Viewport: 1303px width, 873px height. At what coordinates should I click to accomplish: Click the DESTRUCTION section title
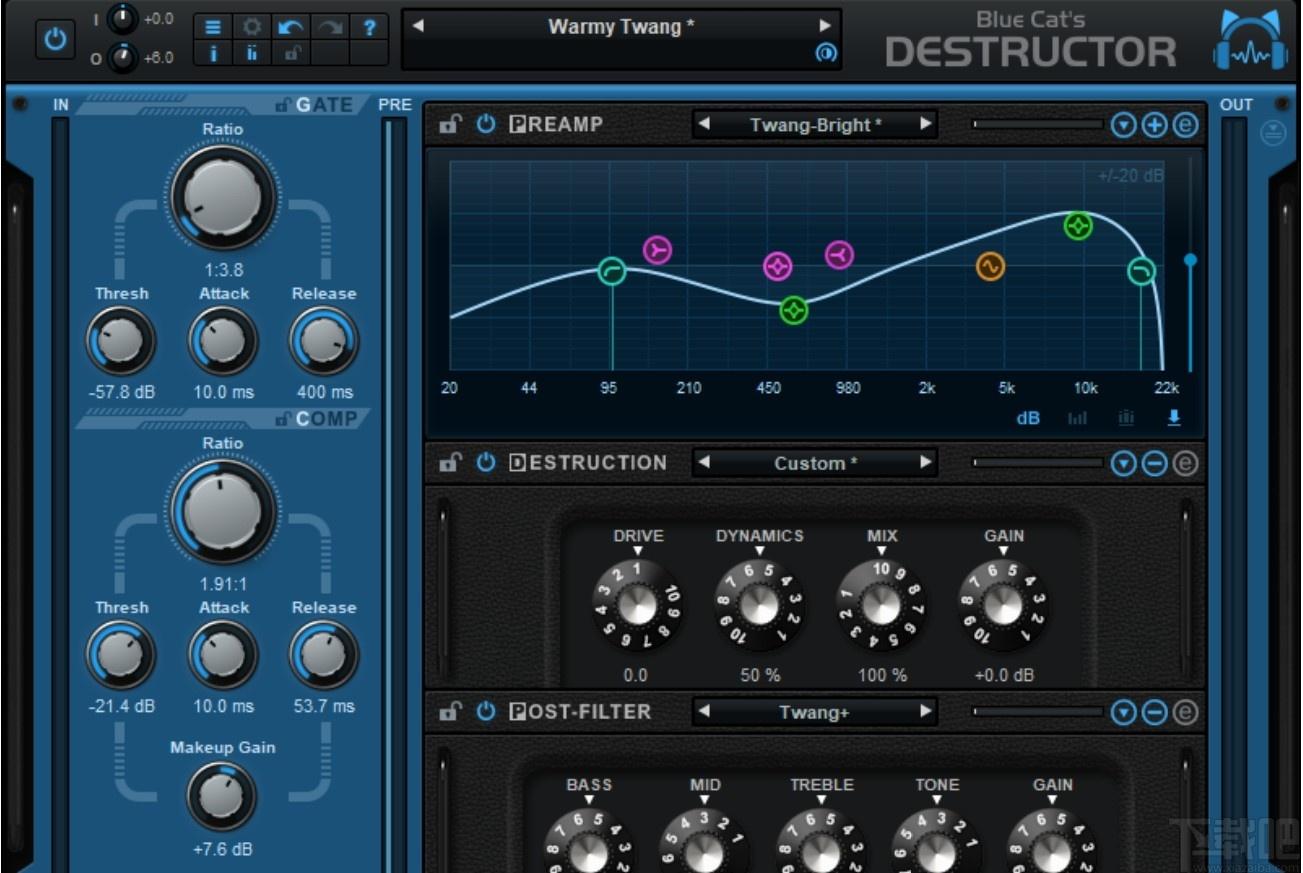(x=588, y=463)
